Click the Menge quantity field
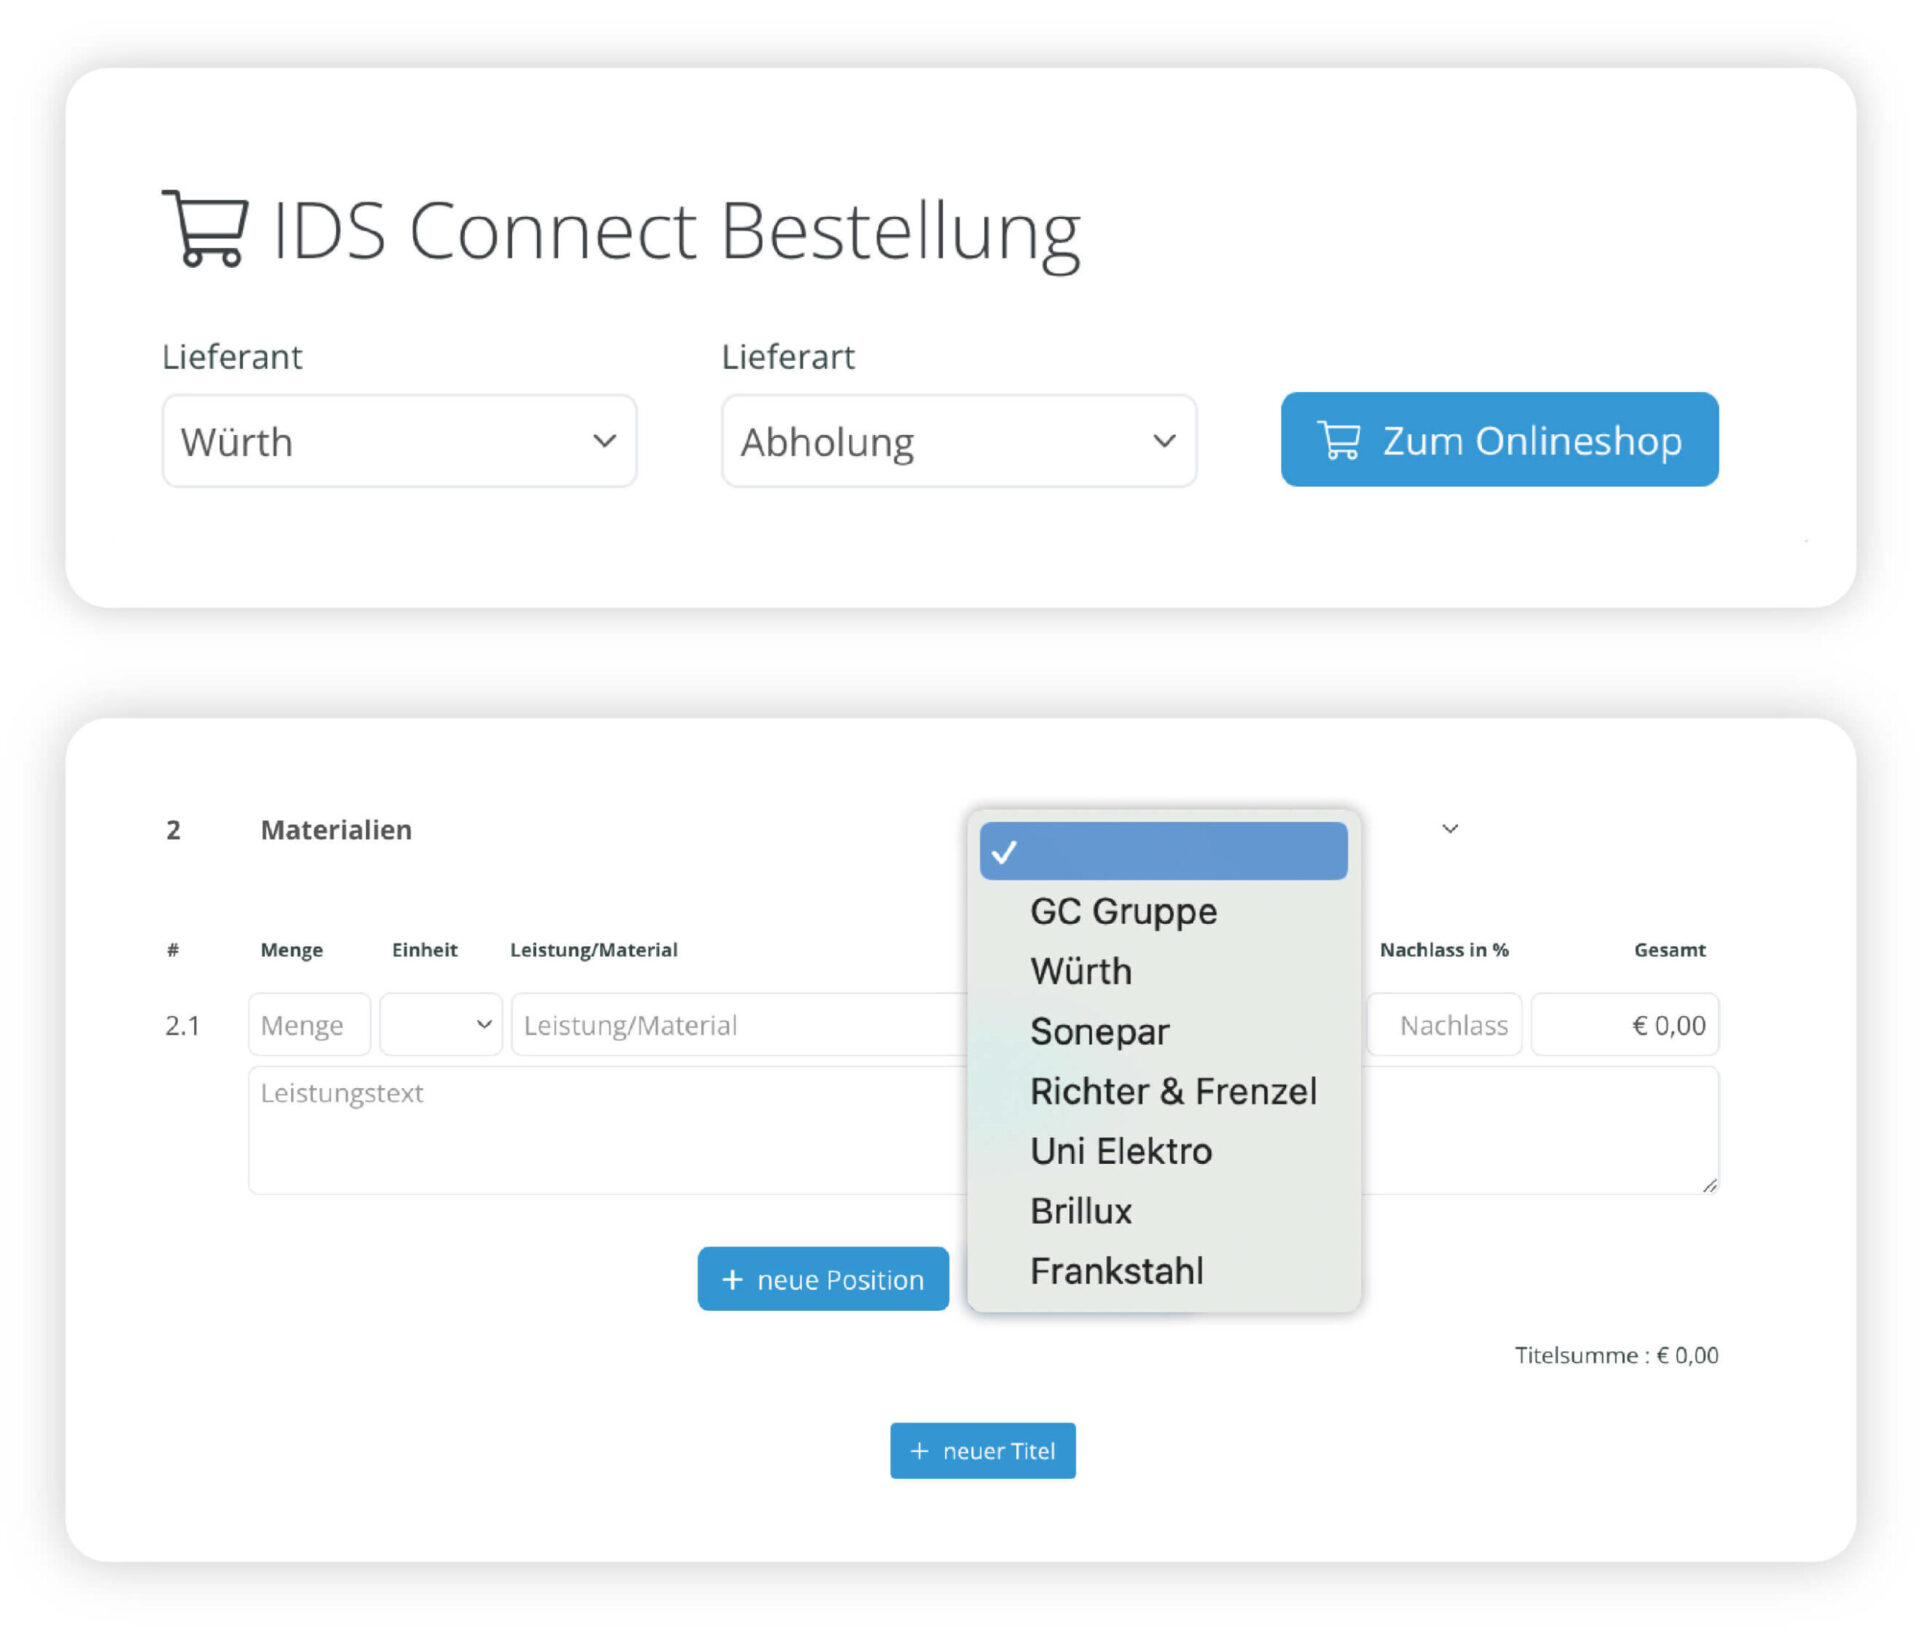The width and height of the screenshot is (1920, 1649). (x=309, y=1024)
